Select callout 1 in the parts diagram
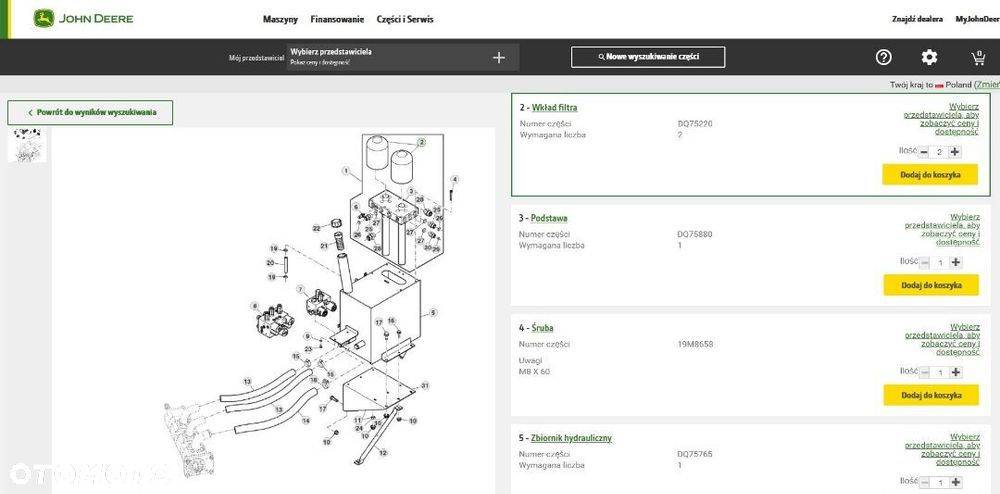The width and height of the screenshot is (1000, 494). [x=346, y=171]
